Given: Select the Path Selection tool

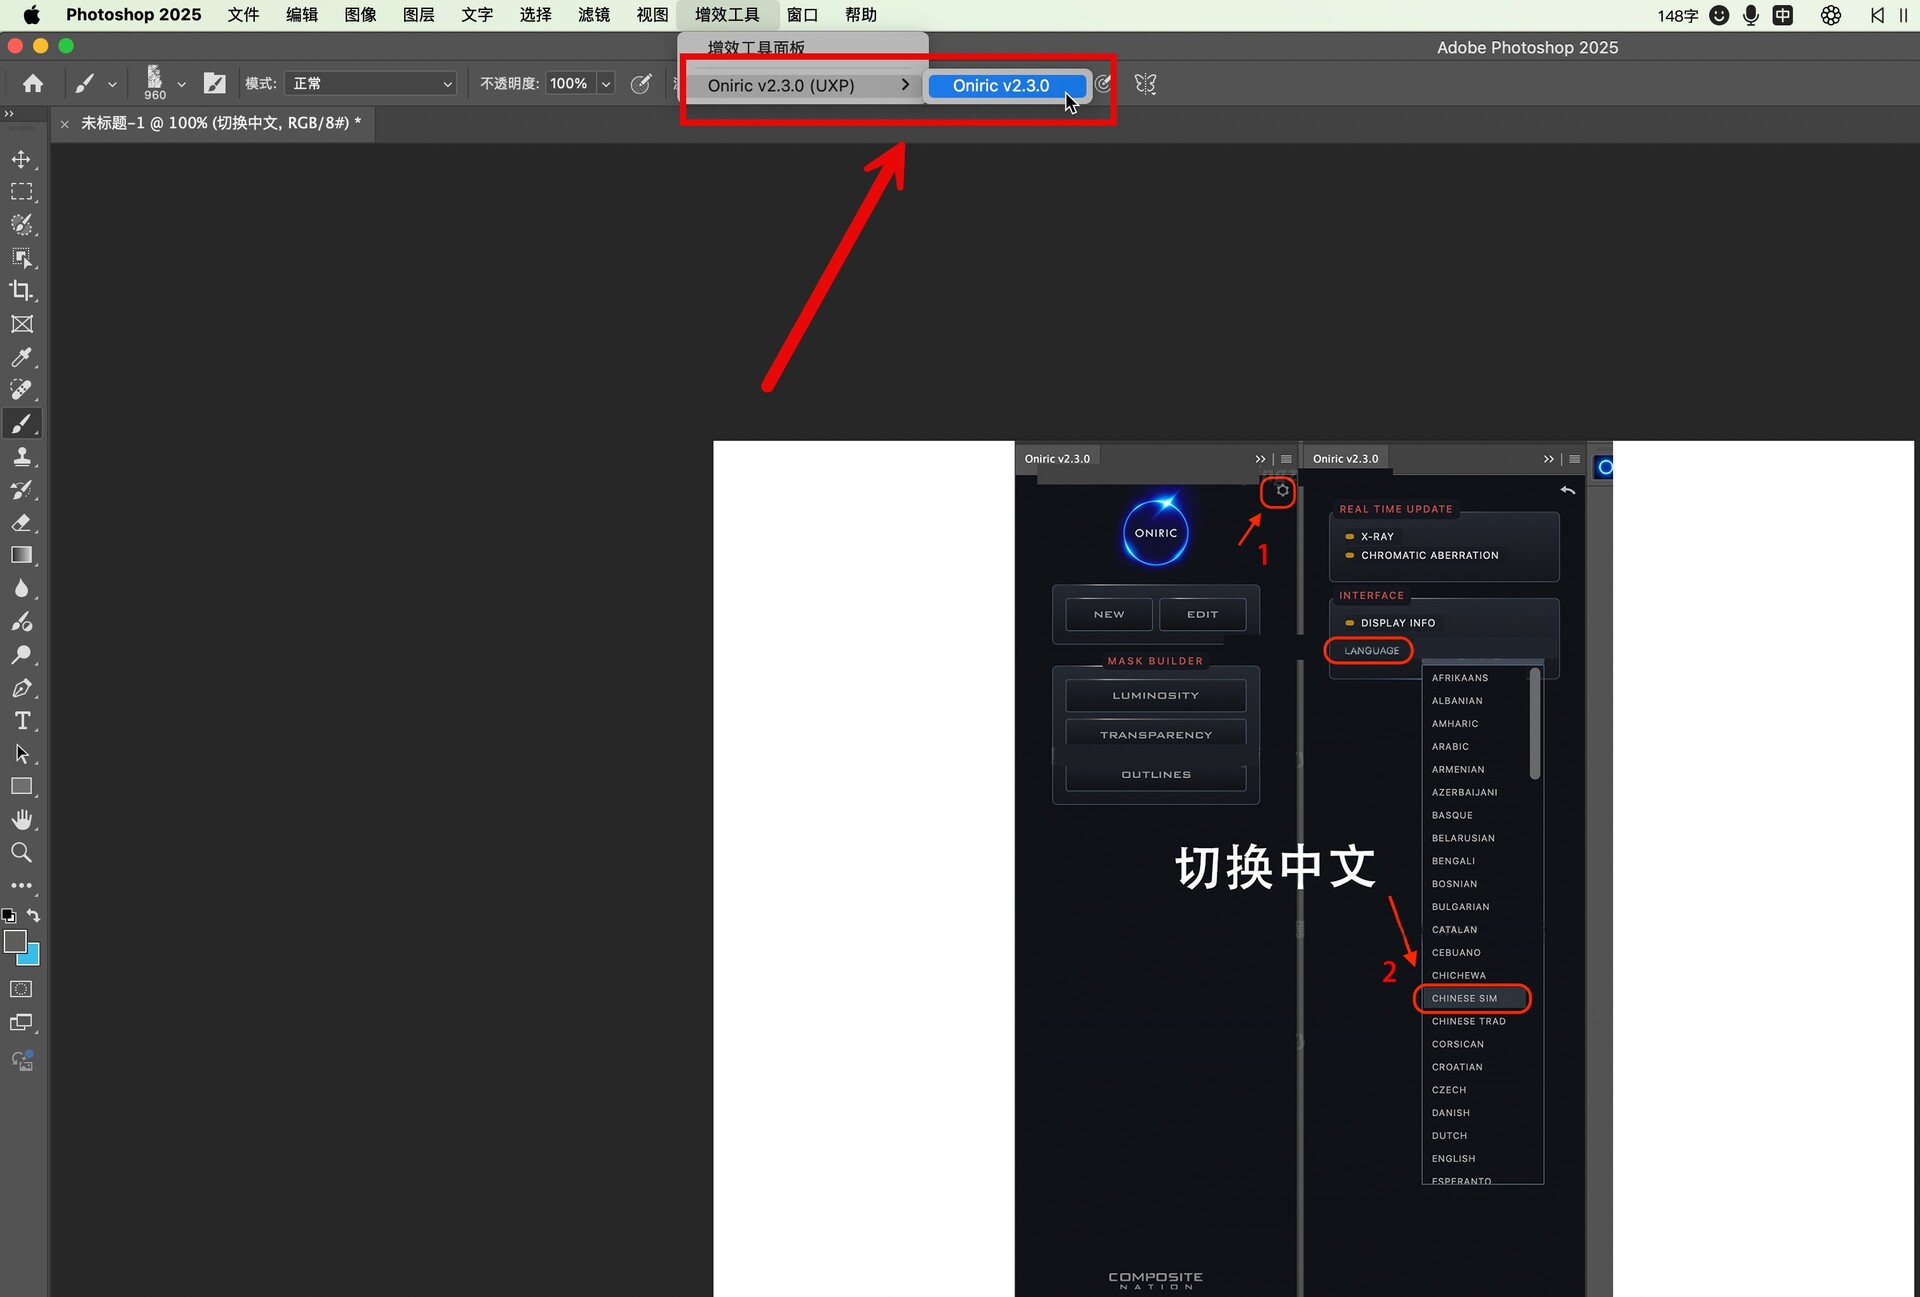Looking at the screenshot, I should pos(21,754).
